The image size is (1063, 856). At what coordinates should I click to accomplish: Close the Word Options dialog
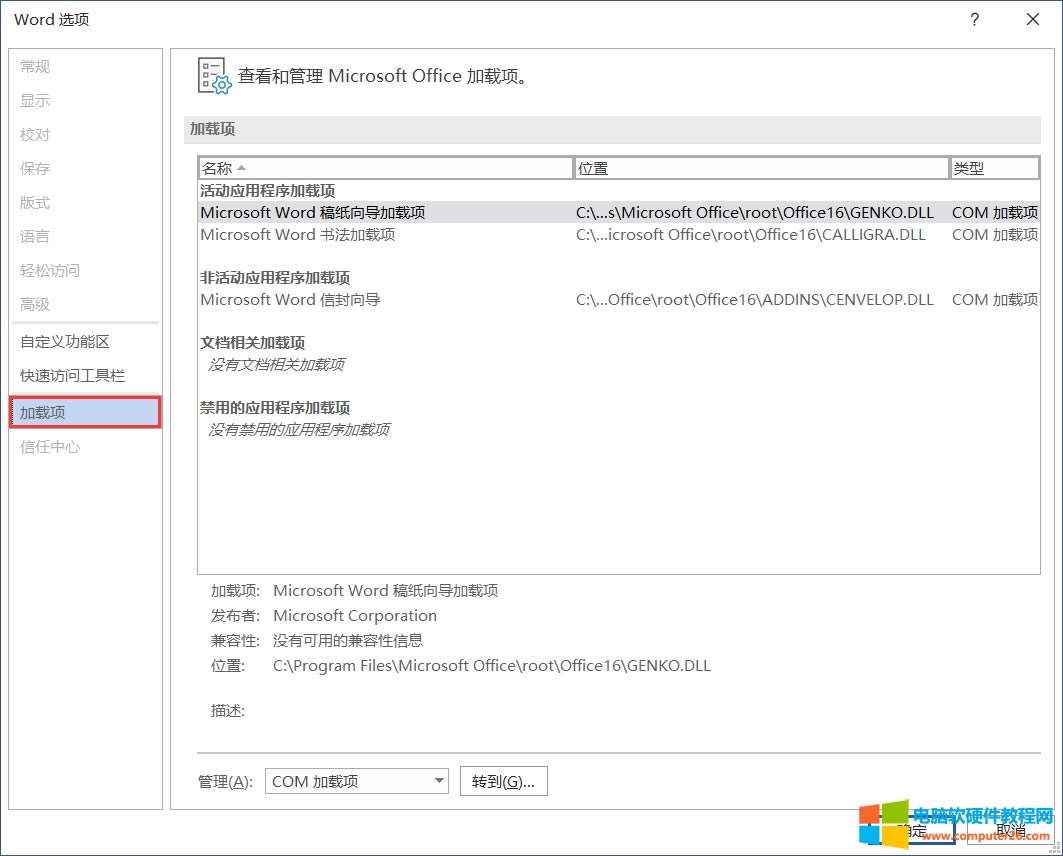tap(1033, 20)
